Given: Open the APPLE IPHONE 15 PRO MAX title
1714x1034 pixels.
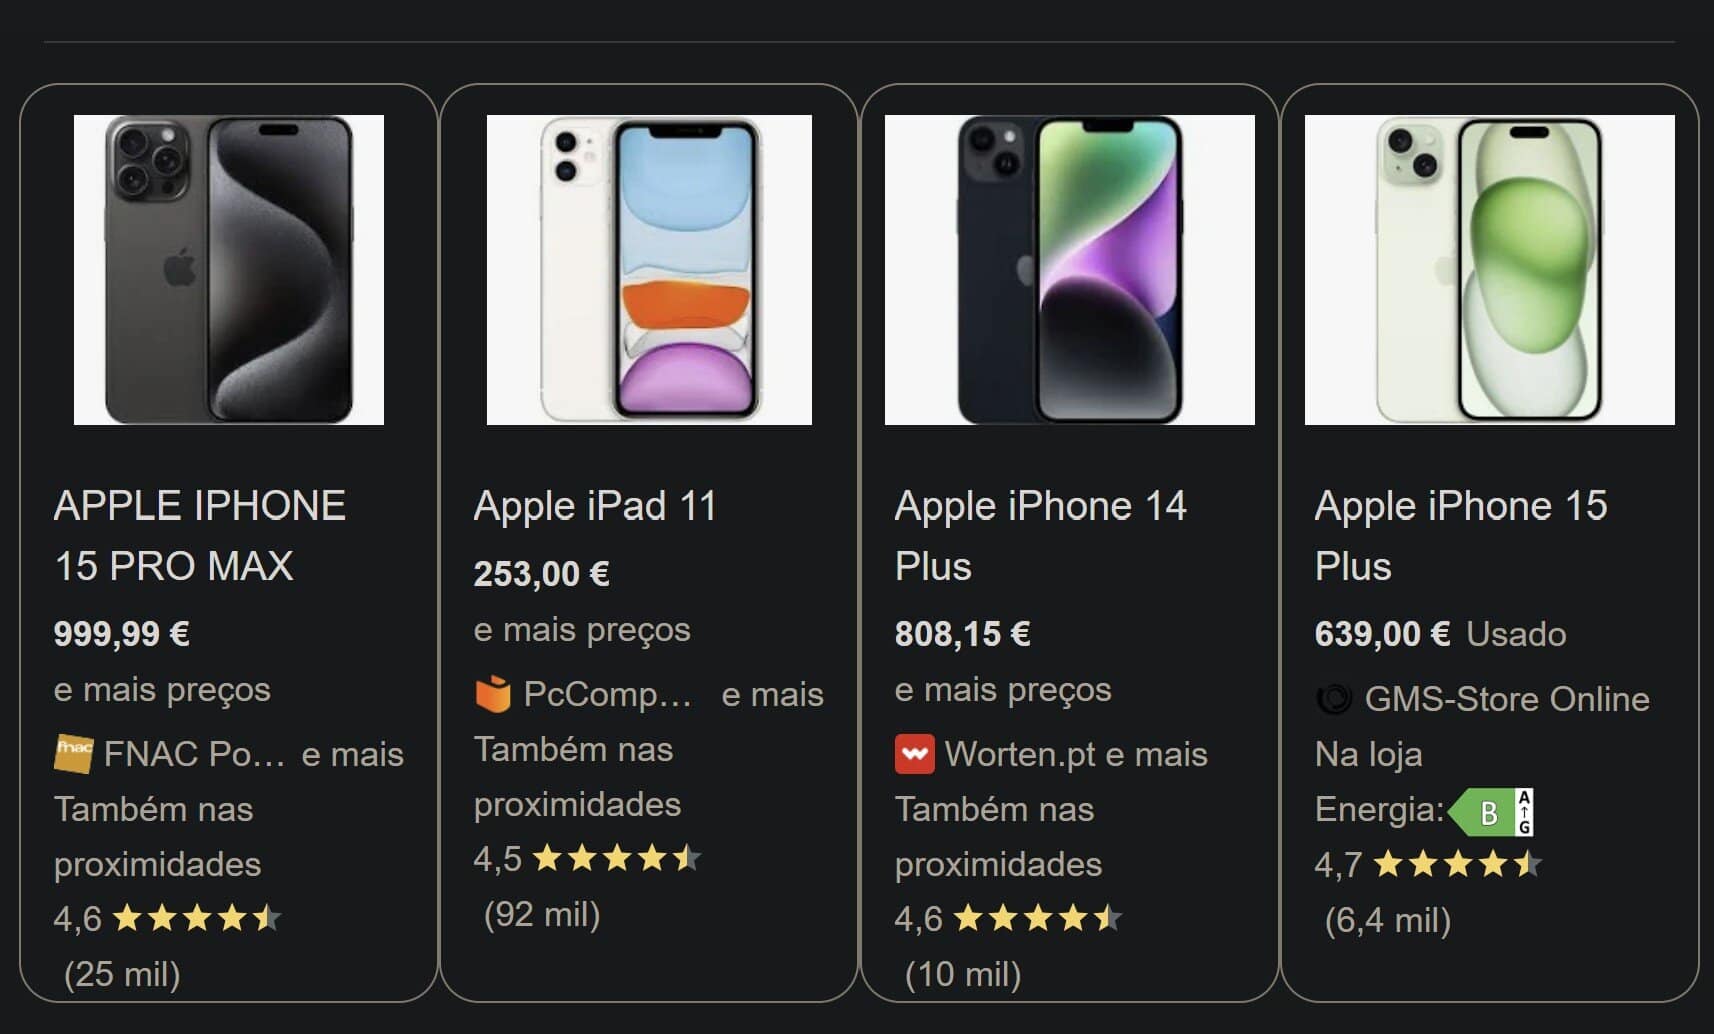Looking at the screenshot, I should click(199, 536).
